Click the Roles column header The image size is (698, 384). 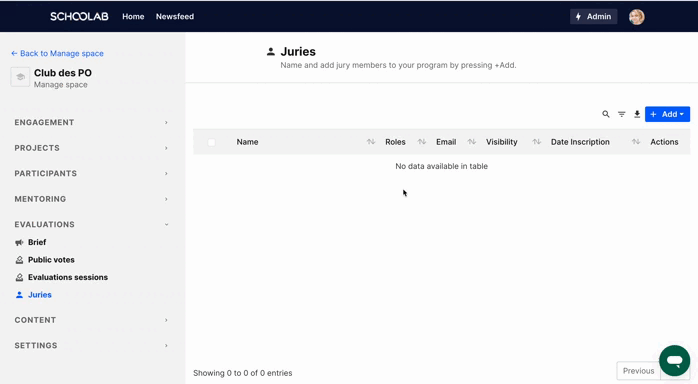click(395, 142)
